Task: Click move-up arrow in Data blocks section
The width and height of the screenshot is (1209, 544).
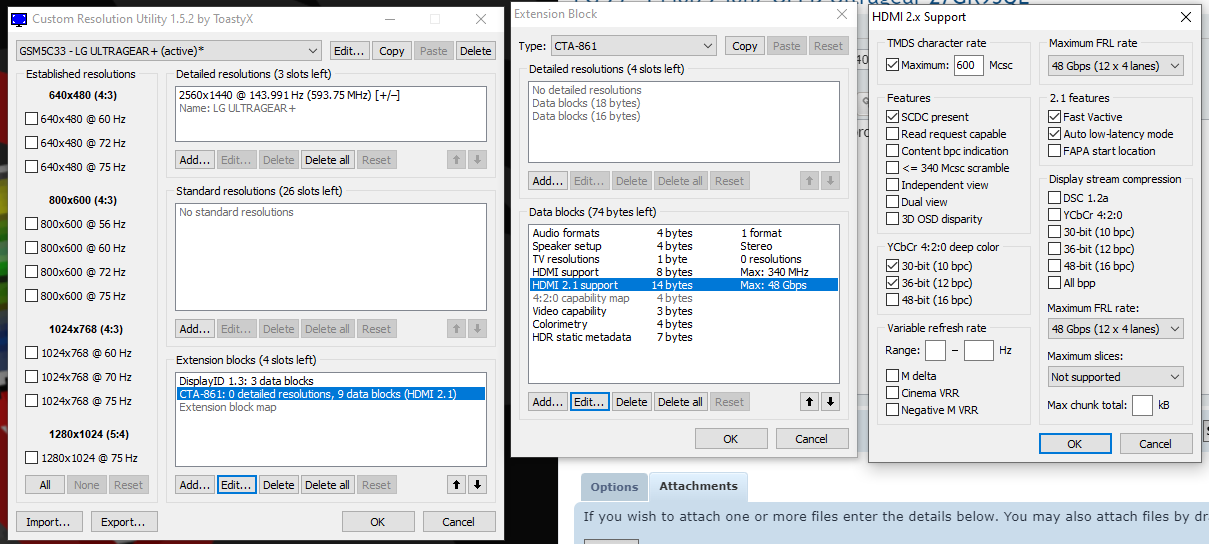Action: [x=809, y=402]
